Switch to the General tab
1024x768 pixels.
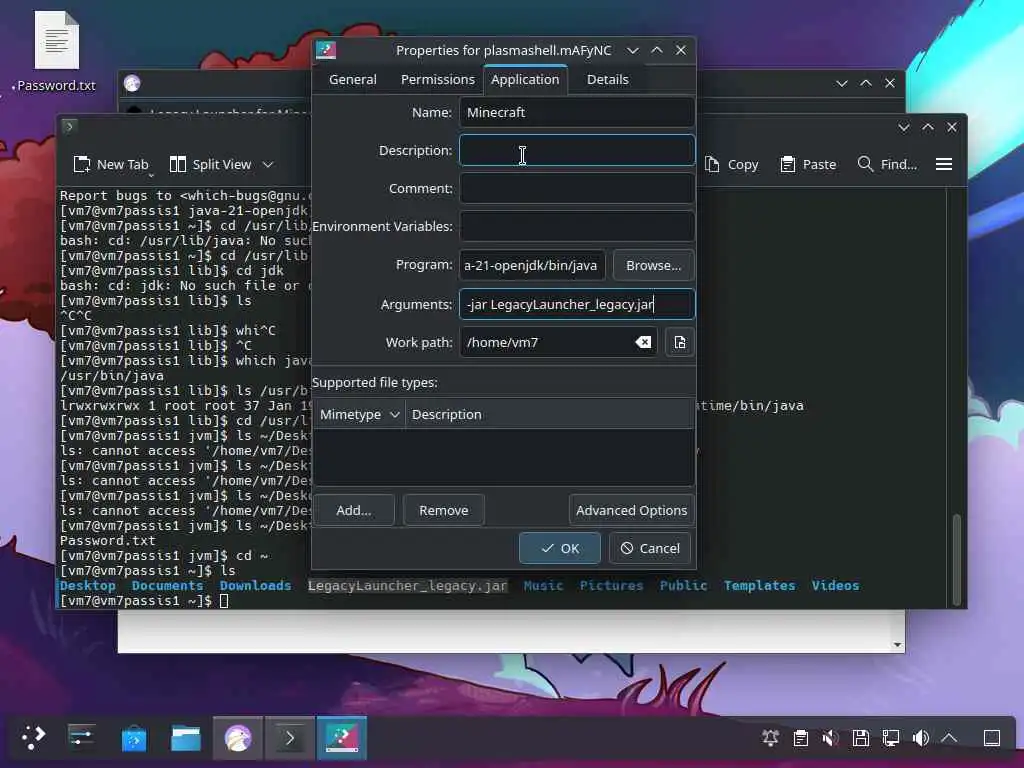pos(353,80)
